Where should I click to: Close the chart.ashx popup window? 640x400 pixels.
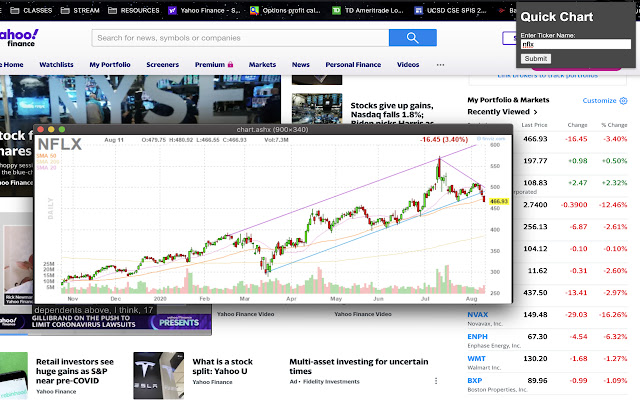40,129
